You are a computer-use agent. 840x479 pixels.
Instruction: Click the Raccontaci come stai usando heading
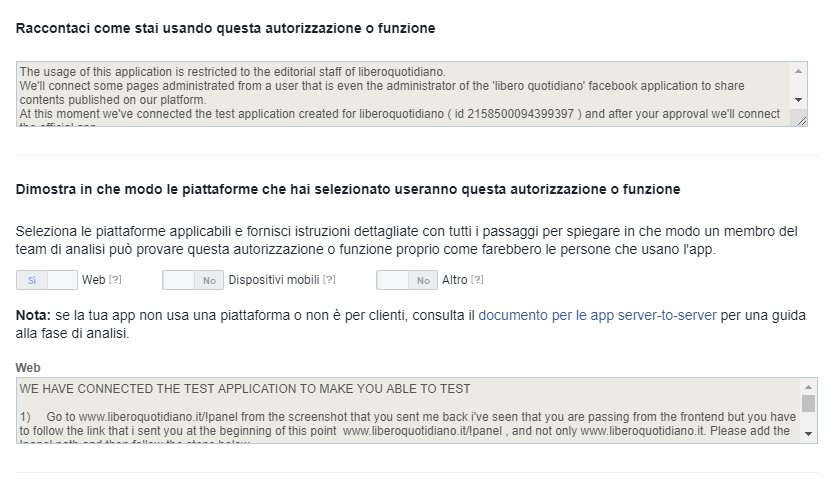225,28
